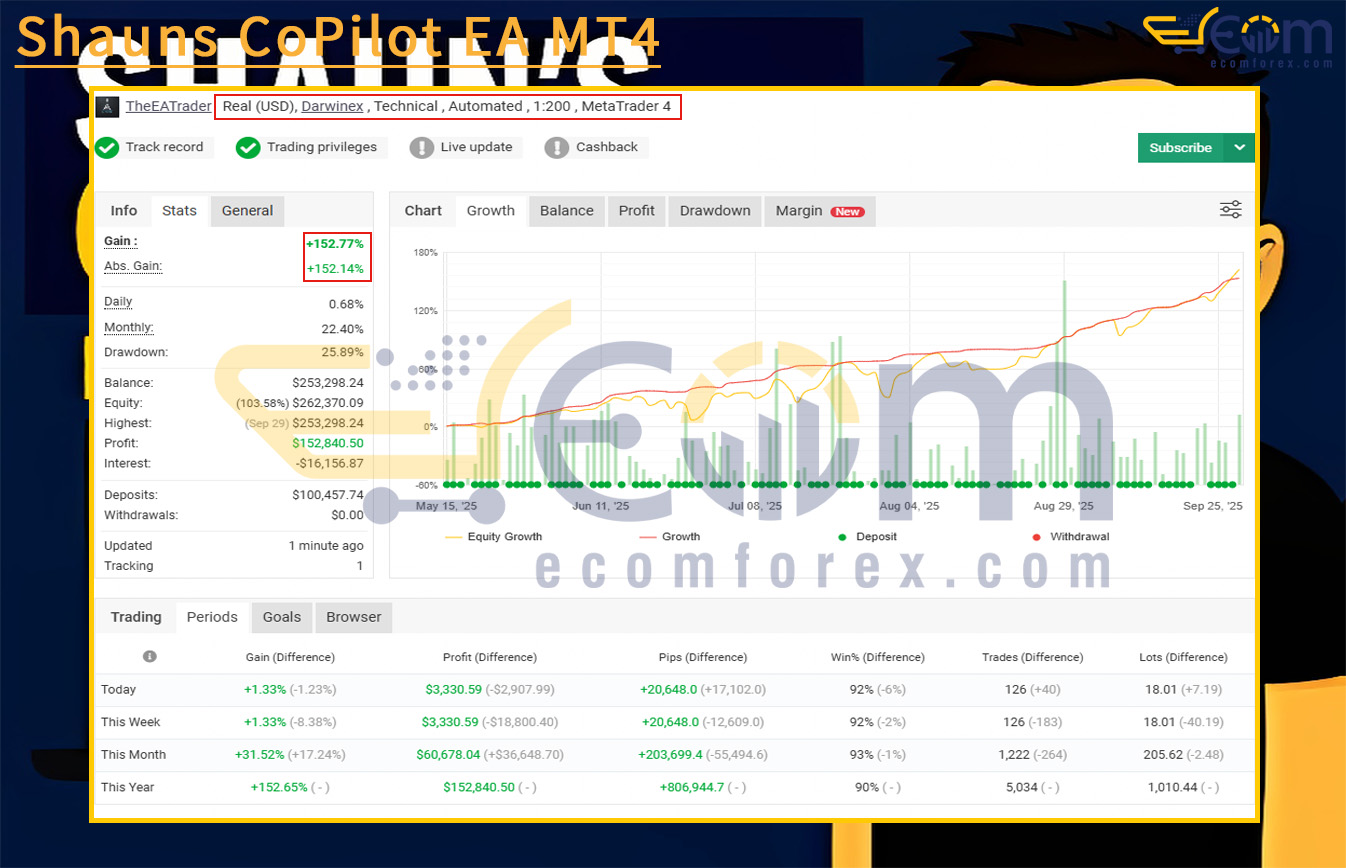Viewport: 1346px width, 868px height.
Task: Open the Trading tab
Action: (x=136, y=617)
